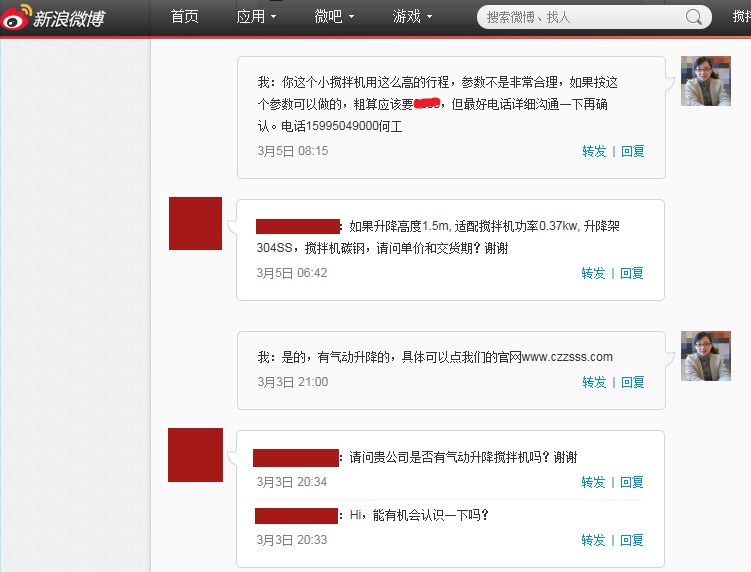Click the profile photo beside the 08:15 message
Viewport: 751px width, 572px height.
click(706, 81)
